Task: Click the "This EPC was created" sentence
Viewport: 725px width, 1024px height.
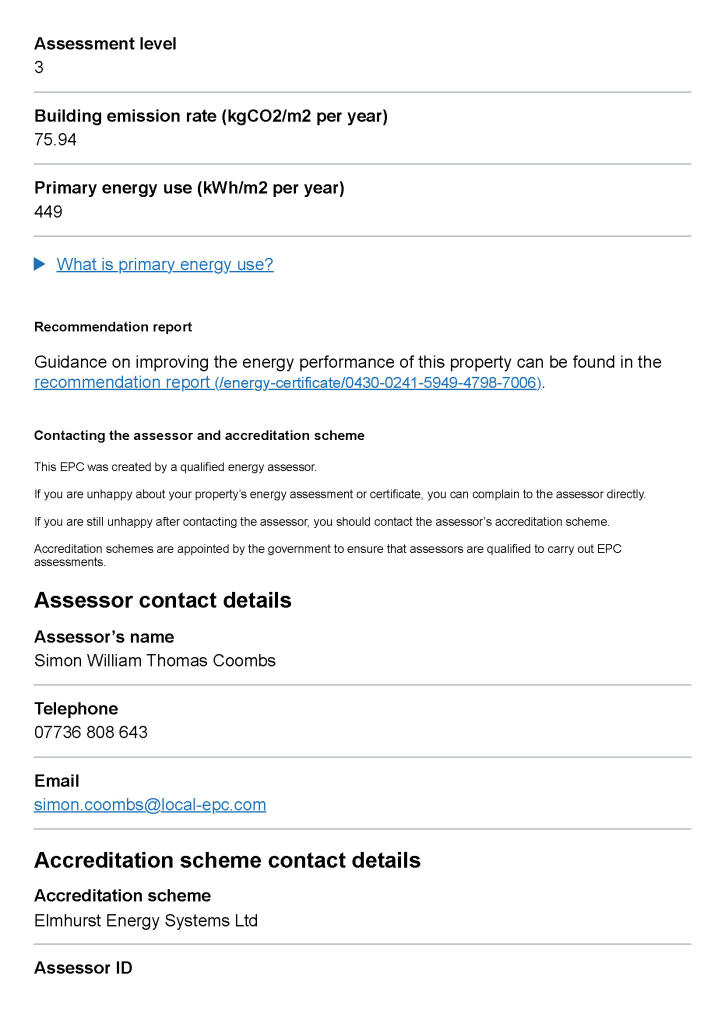Action: tap(175, 467)
